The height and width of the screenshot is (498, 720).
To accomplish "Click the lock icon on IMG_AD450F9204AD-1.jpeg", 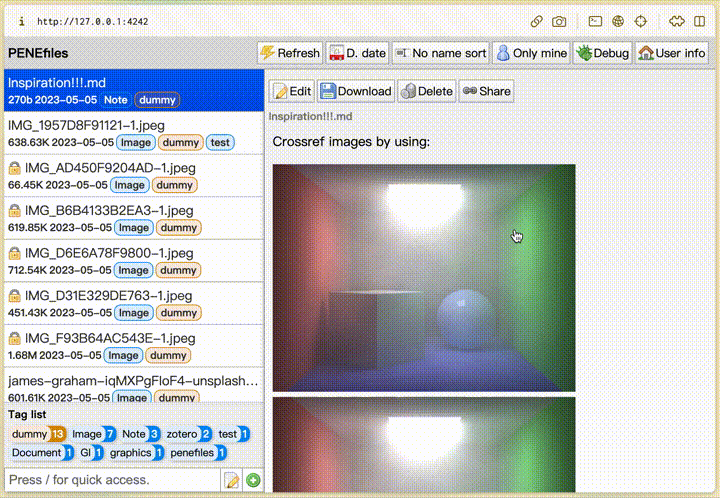I will [x=15, y=168].
